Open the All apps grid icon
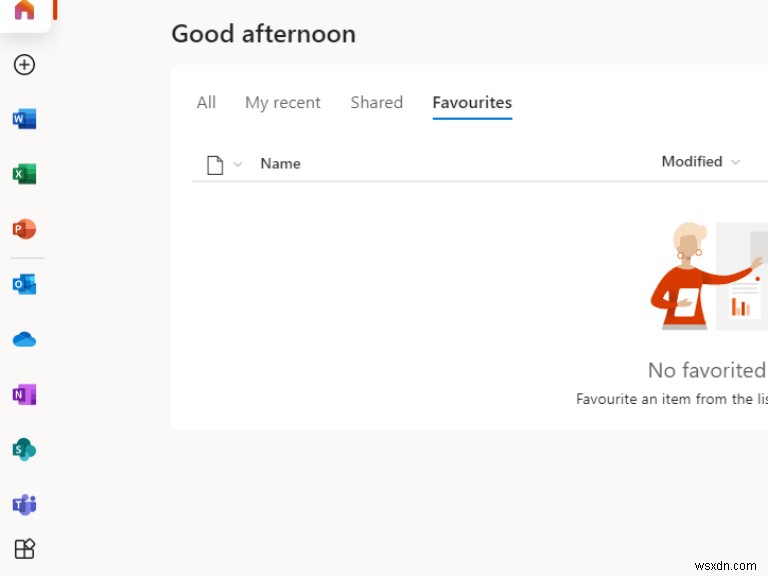The width and height of the screenshot is (768, 576). click(x=24, y=549)
